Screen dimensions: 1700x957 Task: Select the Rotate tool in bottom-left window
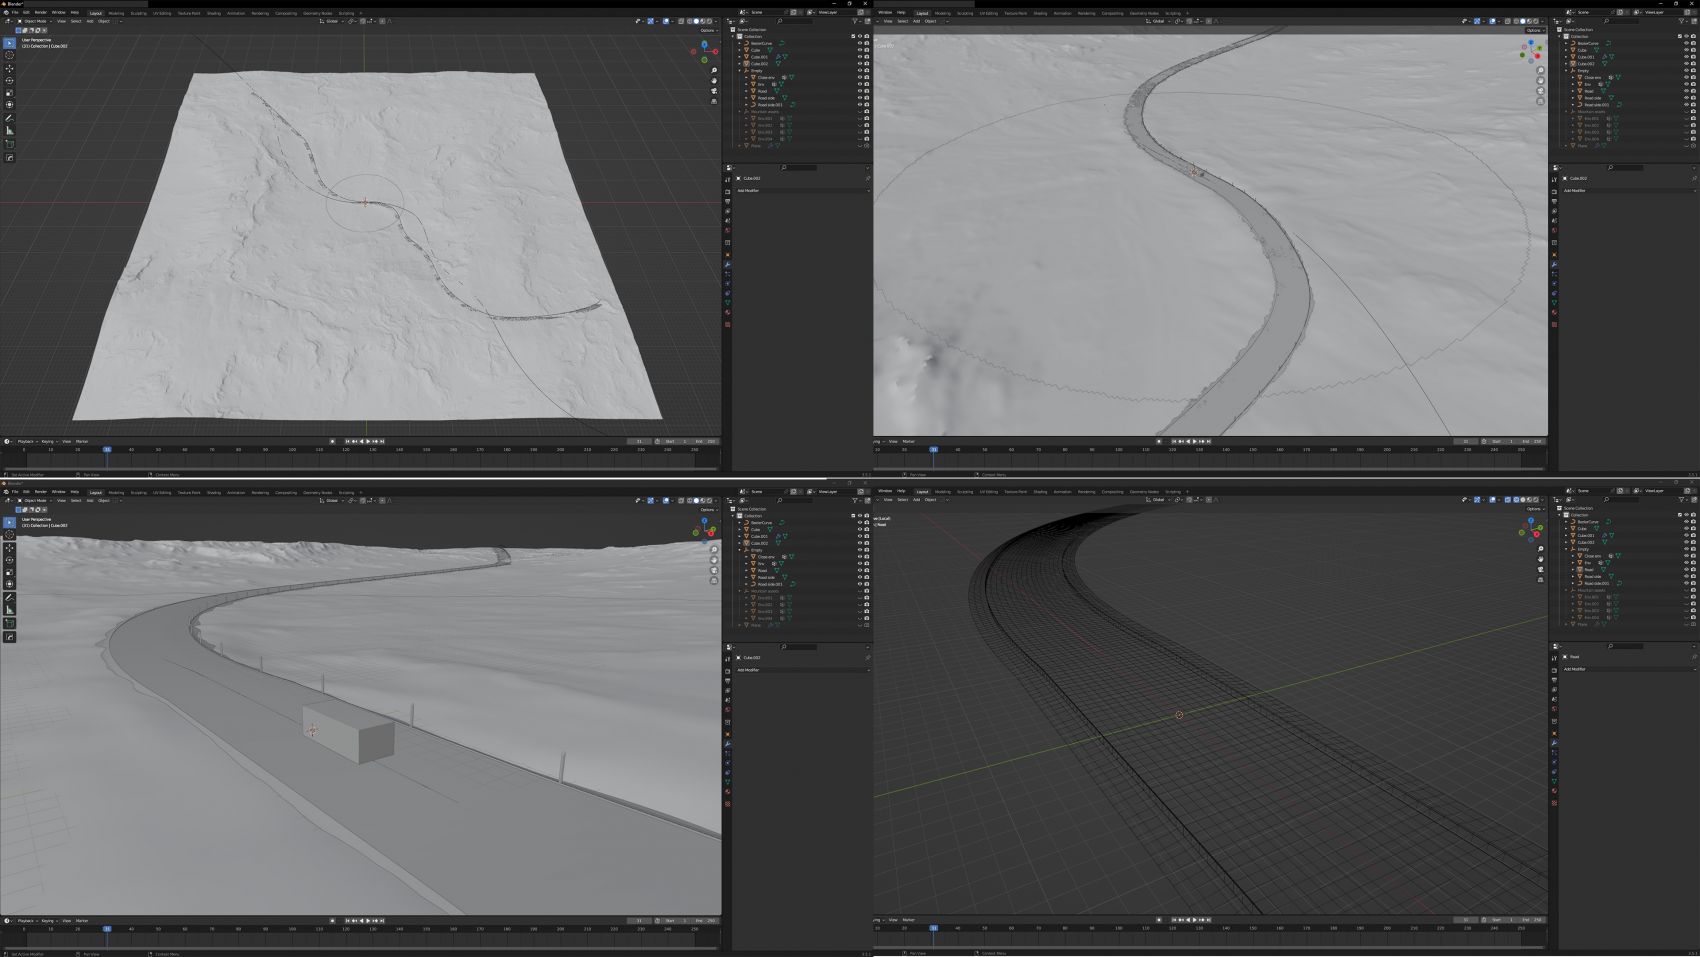click(x=10, y=560)
